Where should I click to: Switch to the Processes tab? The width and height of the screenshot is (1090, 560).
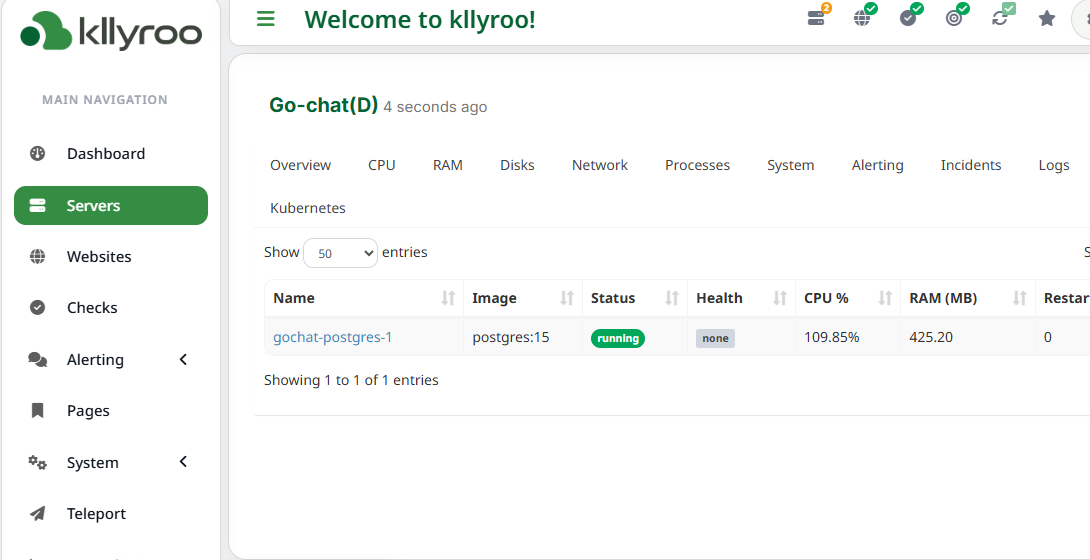pos(697,165)
